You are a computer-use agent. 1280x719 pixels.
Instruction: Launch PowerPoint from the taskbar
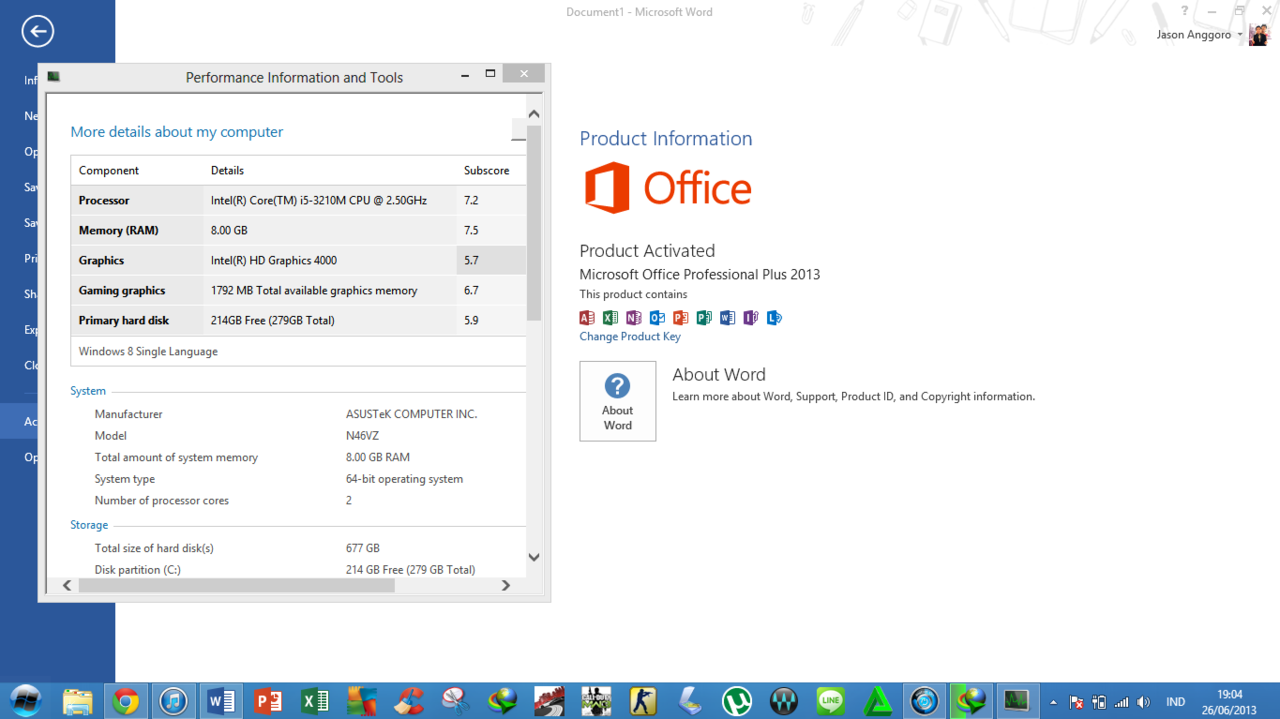click(x=267, y=701)
